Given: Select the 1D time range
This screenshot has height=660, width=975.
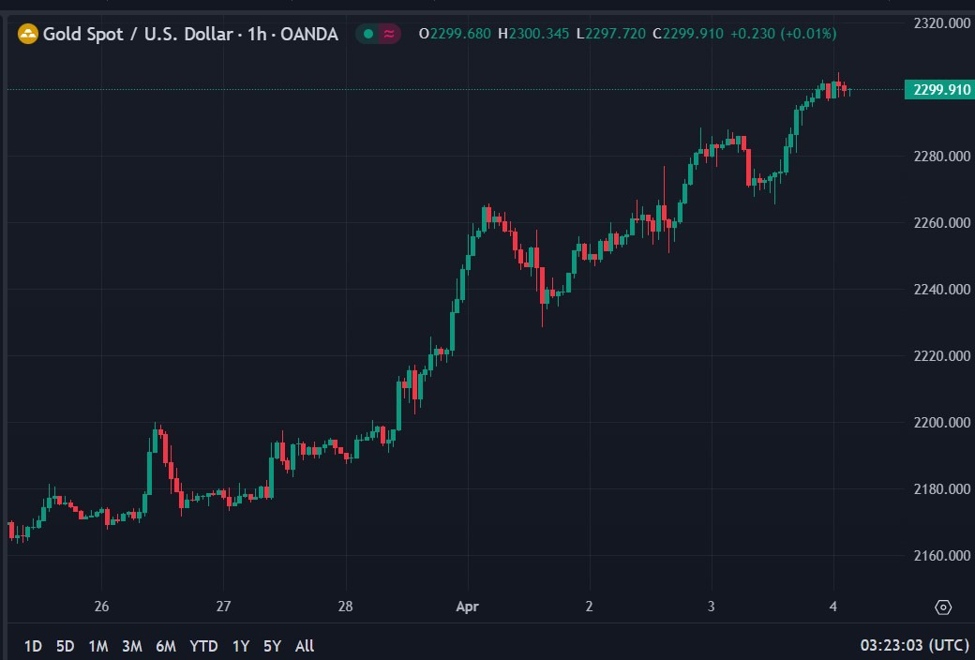Looking at the screenshot, I should 33,646.
